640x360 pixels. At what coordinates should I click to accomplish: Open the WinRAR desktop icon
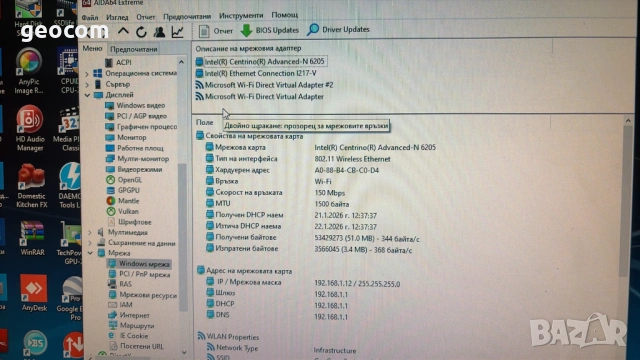pos(32,238)
